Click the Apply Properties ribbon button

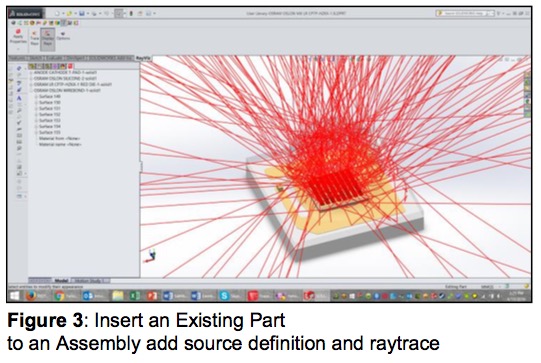(x=18, y=37)
